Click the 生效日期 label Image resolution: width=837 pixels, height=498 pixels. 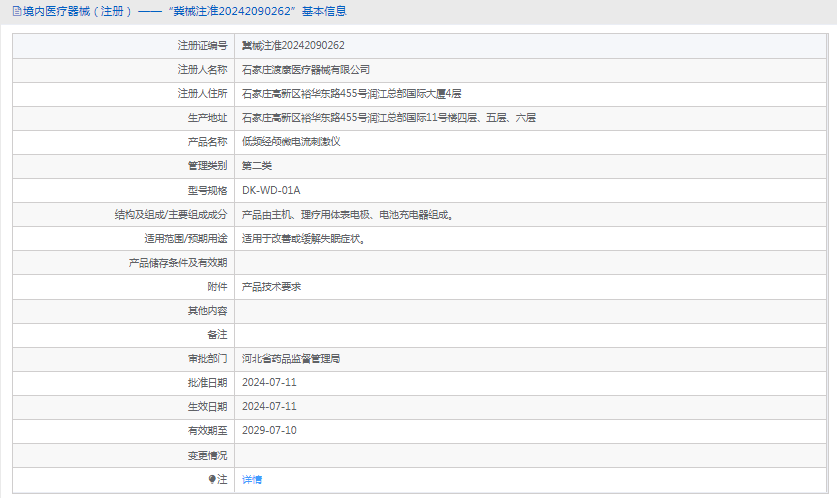coord(207,407)
